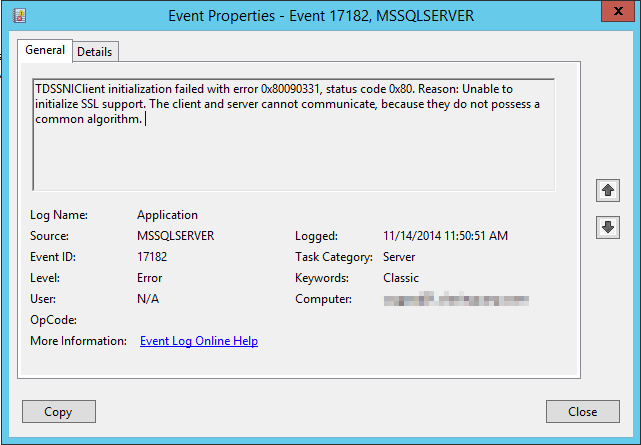Click the User value 'N/A'
This screenshot has width=641, height=445.
tap(148, 299)
